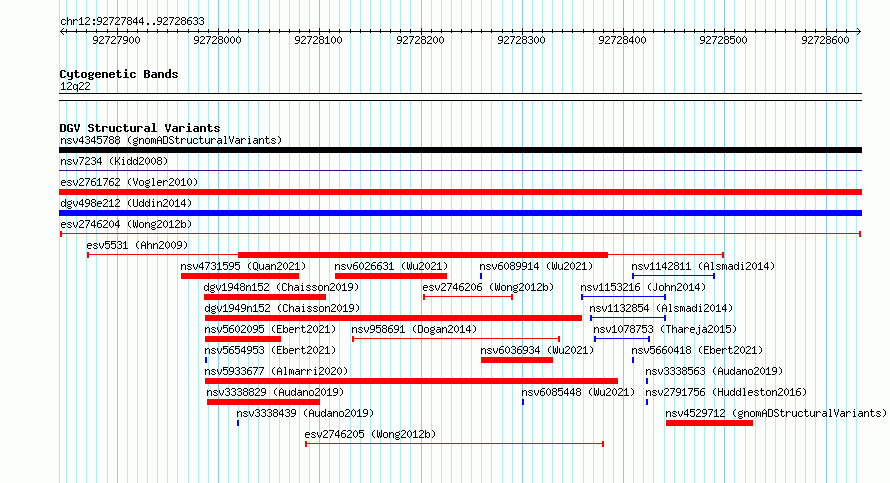Click the red bar under nsv6036934
The height and width of the screenshot is (483, 890).
pyautogui.click(x=517, y=360)
